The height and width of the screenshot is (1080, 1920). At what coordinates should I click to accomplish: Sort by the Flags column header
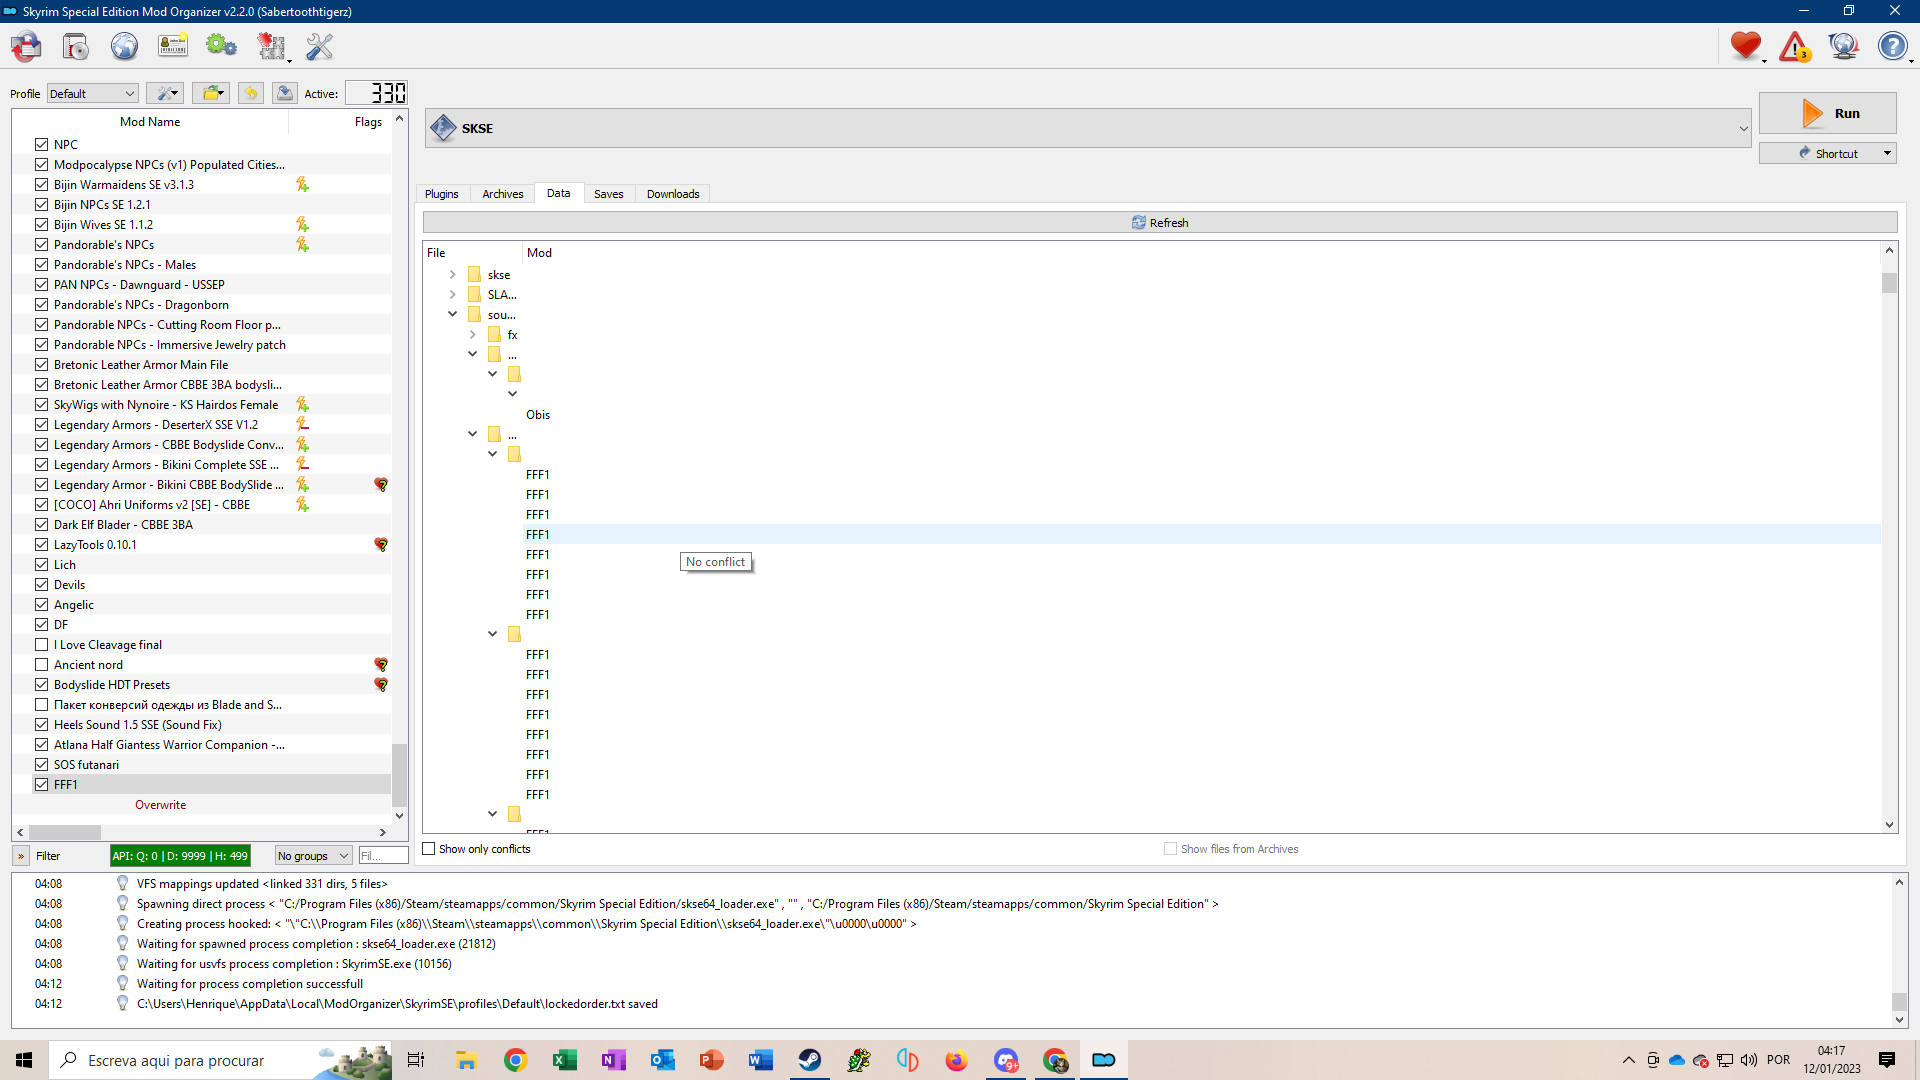point(368,122)
